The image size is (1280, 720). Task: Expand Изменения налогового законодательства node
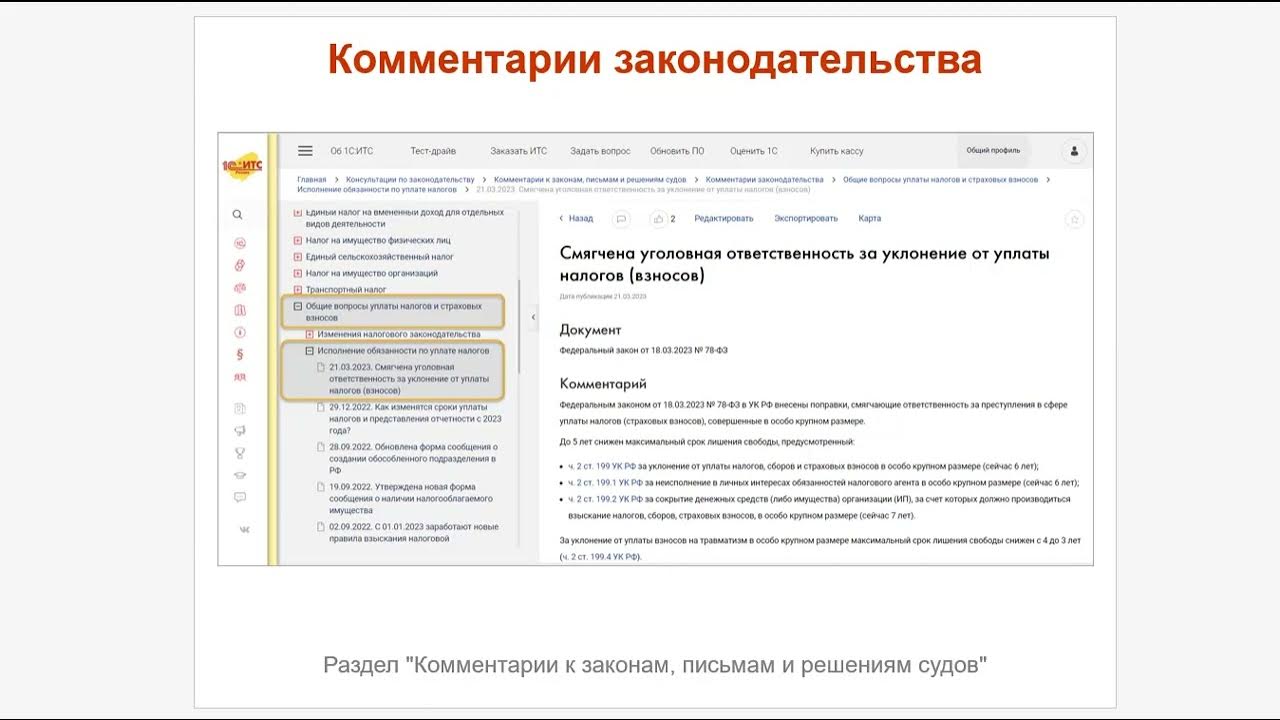pyautogui.click(x=310, y=334)
